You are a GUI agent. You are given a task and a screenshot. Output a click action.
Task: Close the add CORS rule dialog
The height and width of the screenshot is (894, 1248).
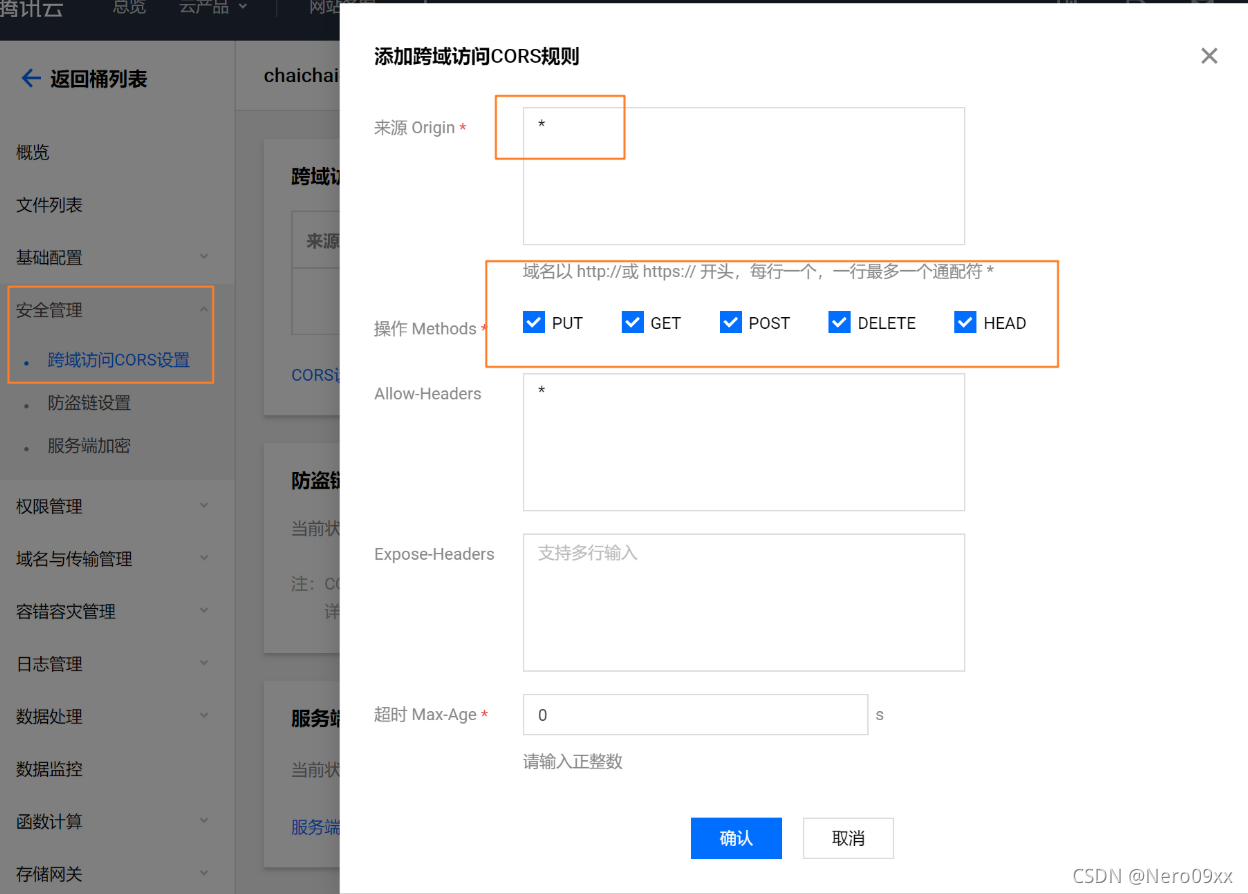[1209, 56]
